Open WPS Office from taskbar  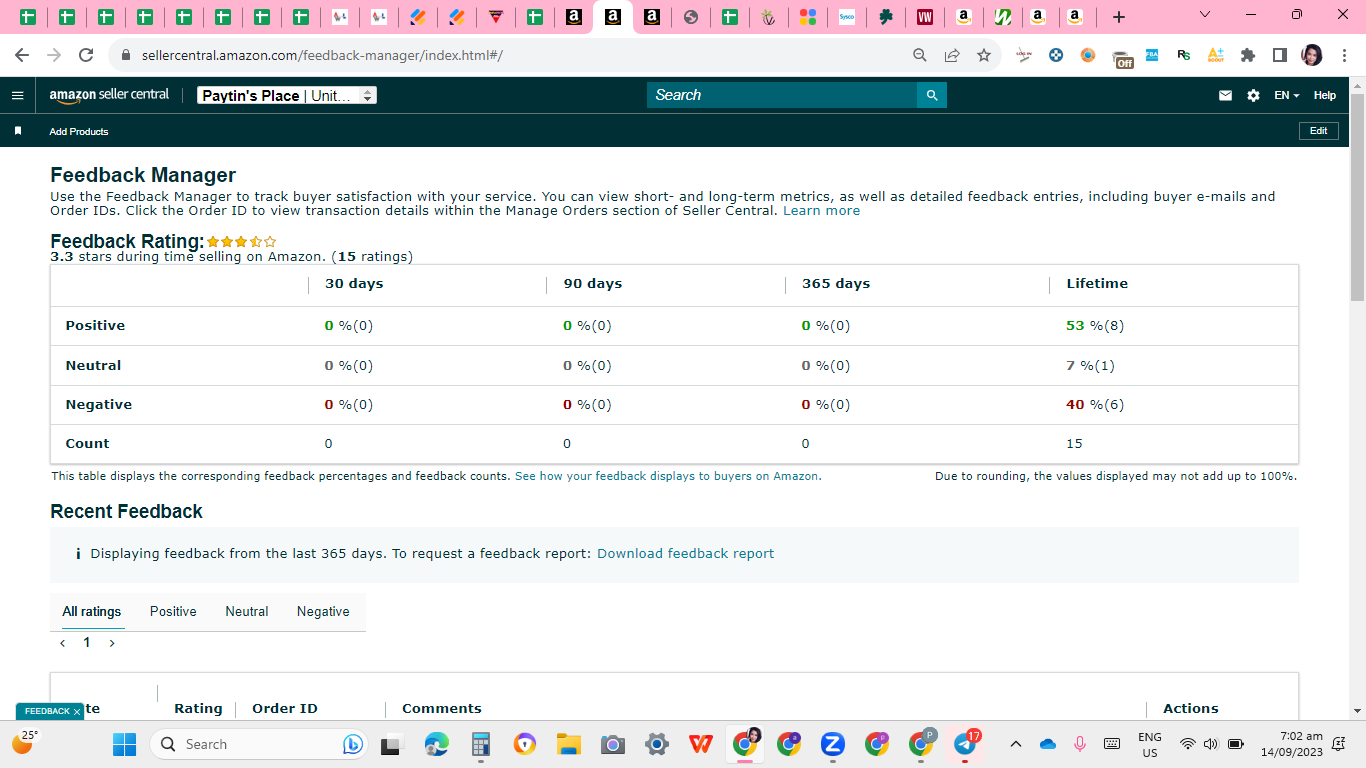[700, 744]
